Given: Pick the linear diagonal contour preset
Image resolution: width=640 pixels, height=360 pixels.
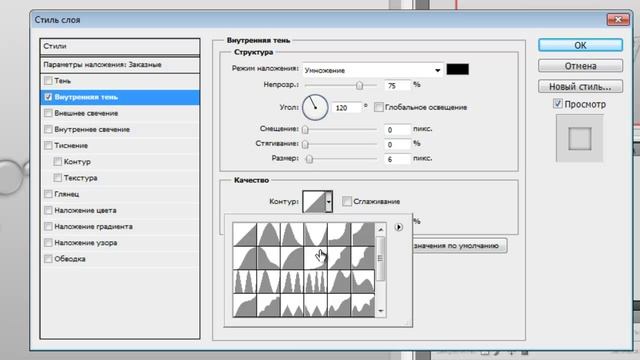Looking at the screenshot, I should click(245, 234).
